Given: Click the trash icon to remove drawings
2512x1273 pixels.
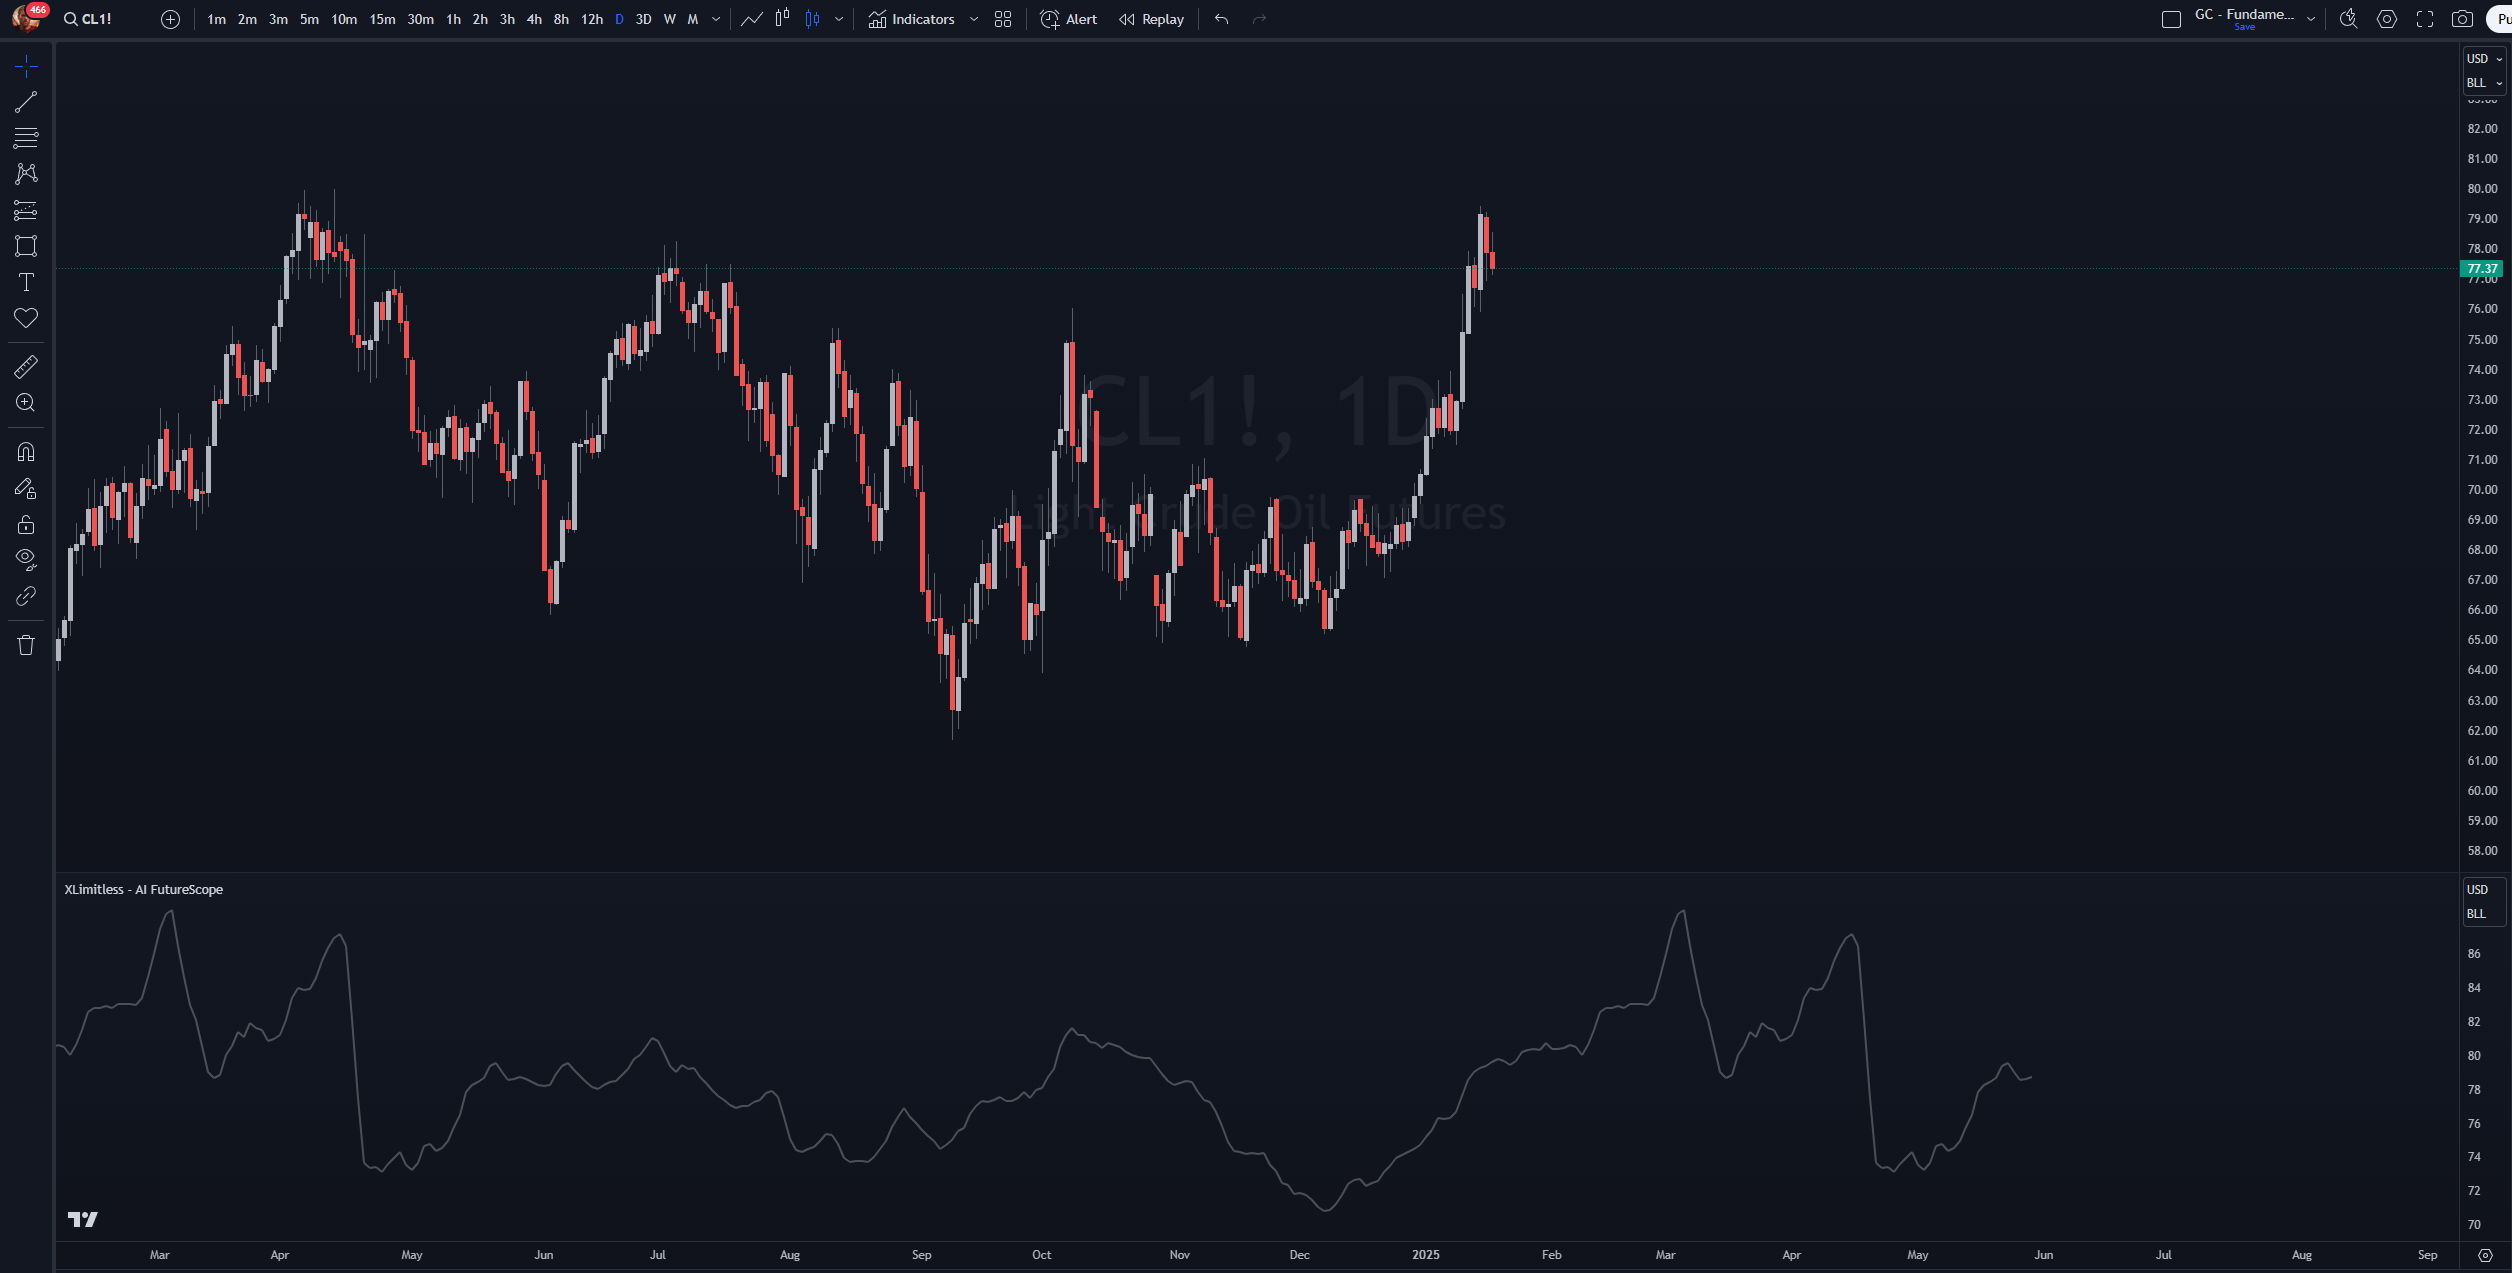Looking at the screenshot, I should click(26, 645).
